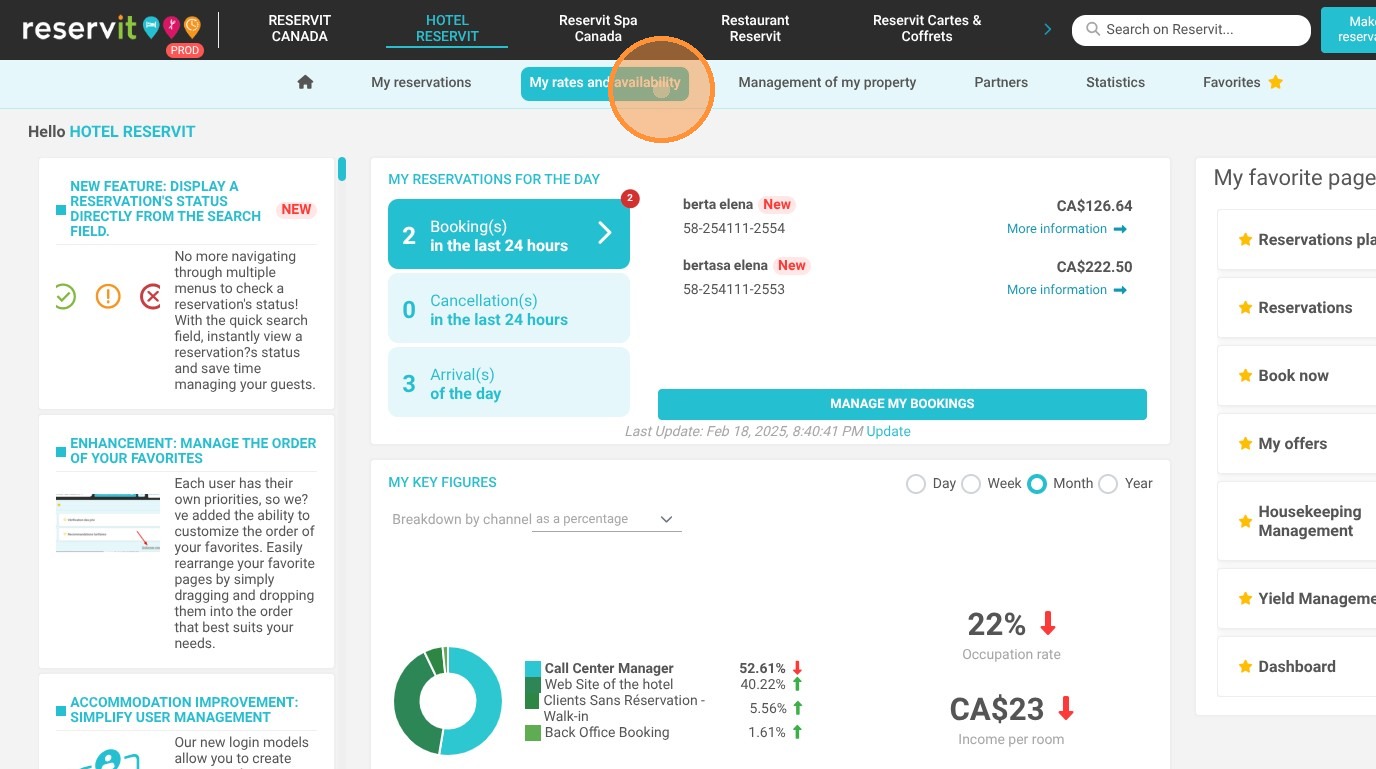Viewport: 1376px width, 769px height.
Task: Open the Statistics menu
Action: click(1115, 83)
